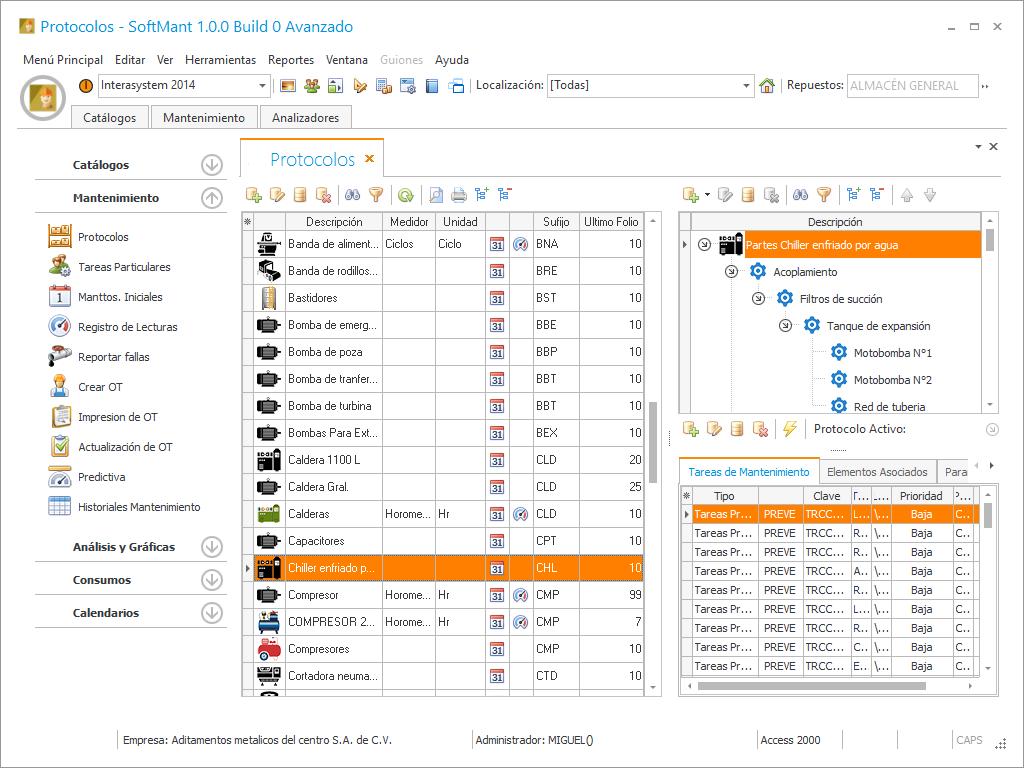
Task: Open print preview with the magnifier page icon
Action: click(x=436, y=195)
